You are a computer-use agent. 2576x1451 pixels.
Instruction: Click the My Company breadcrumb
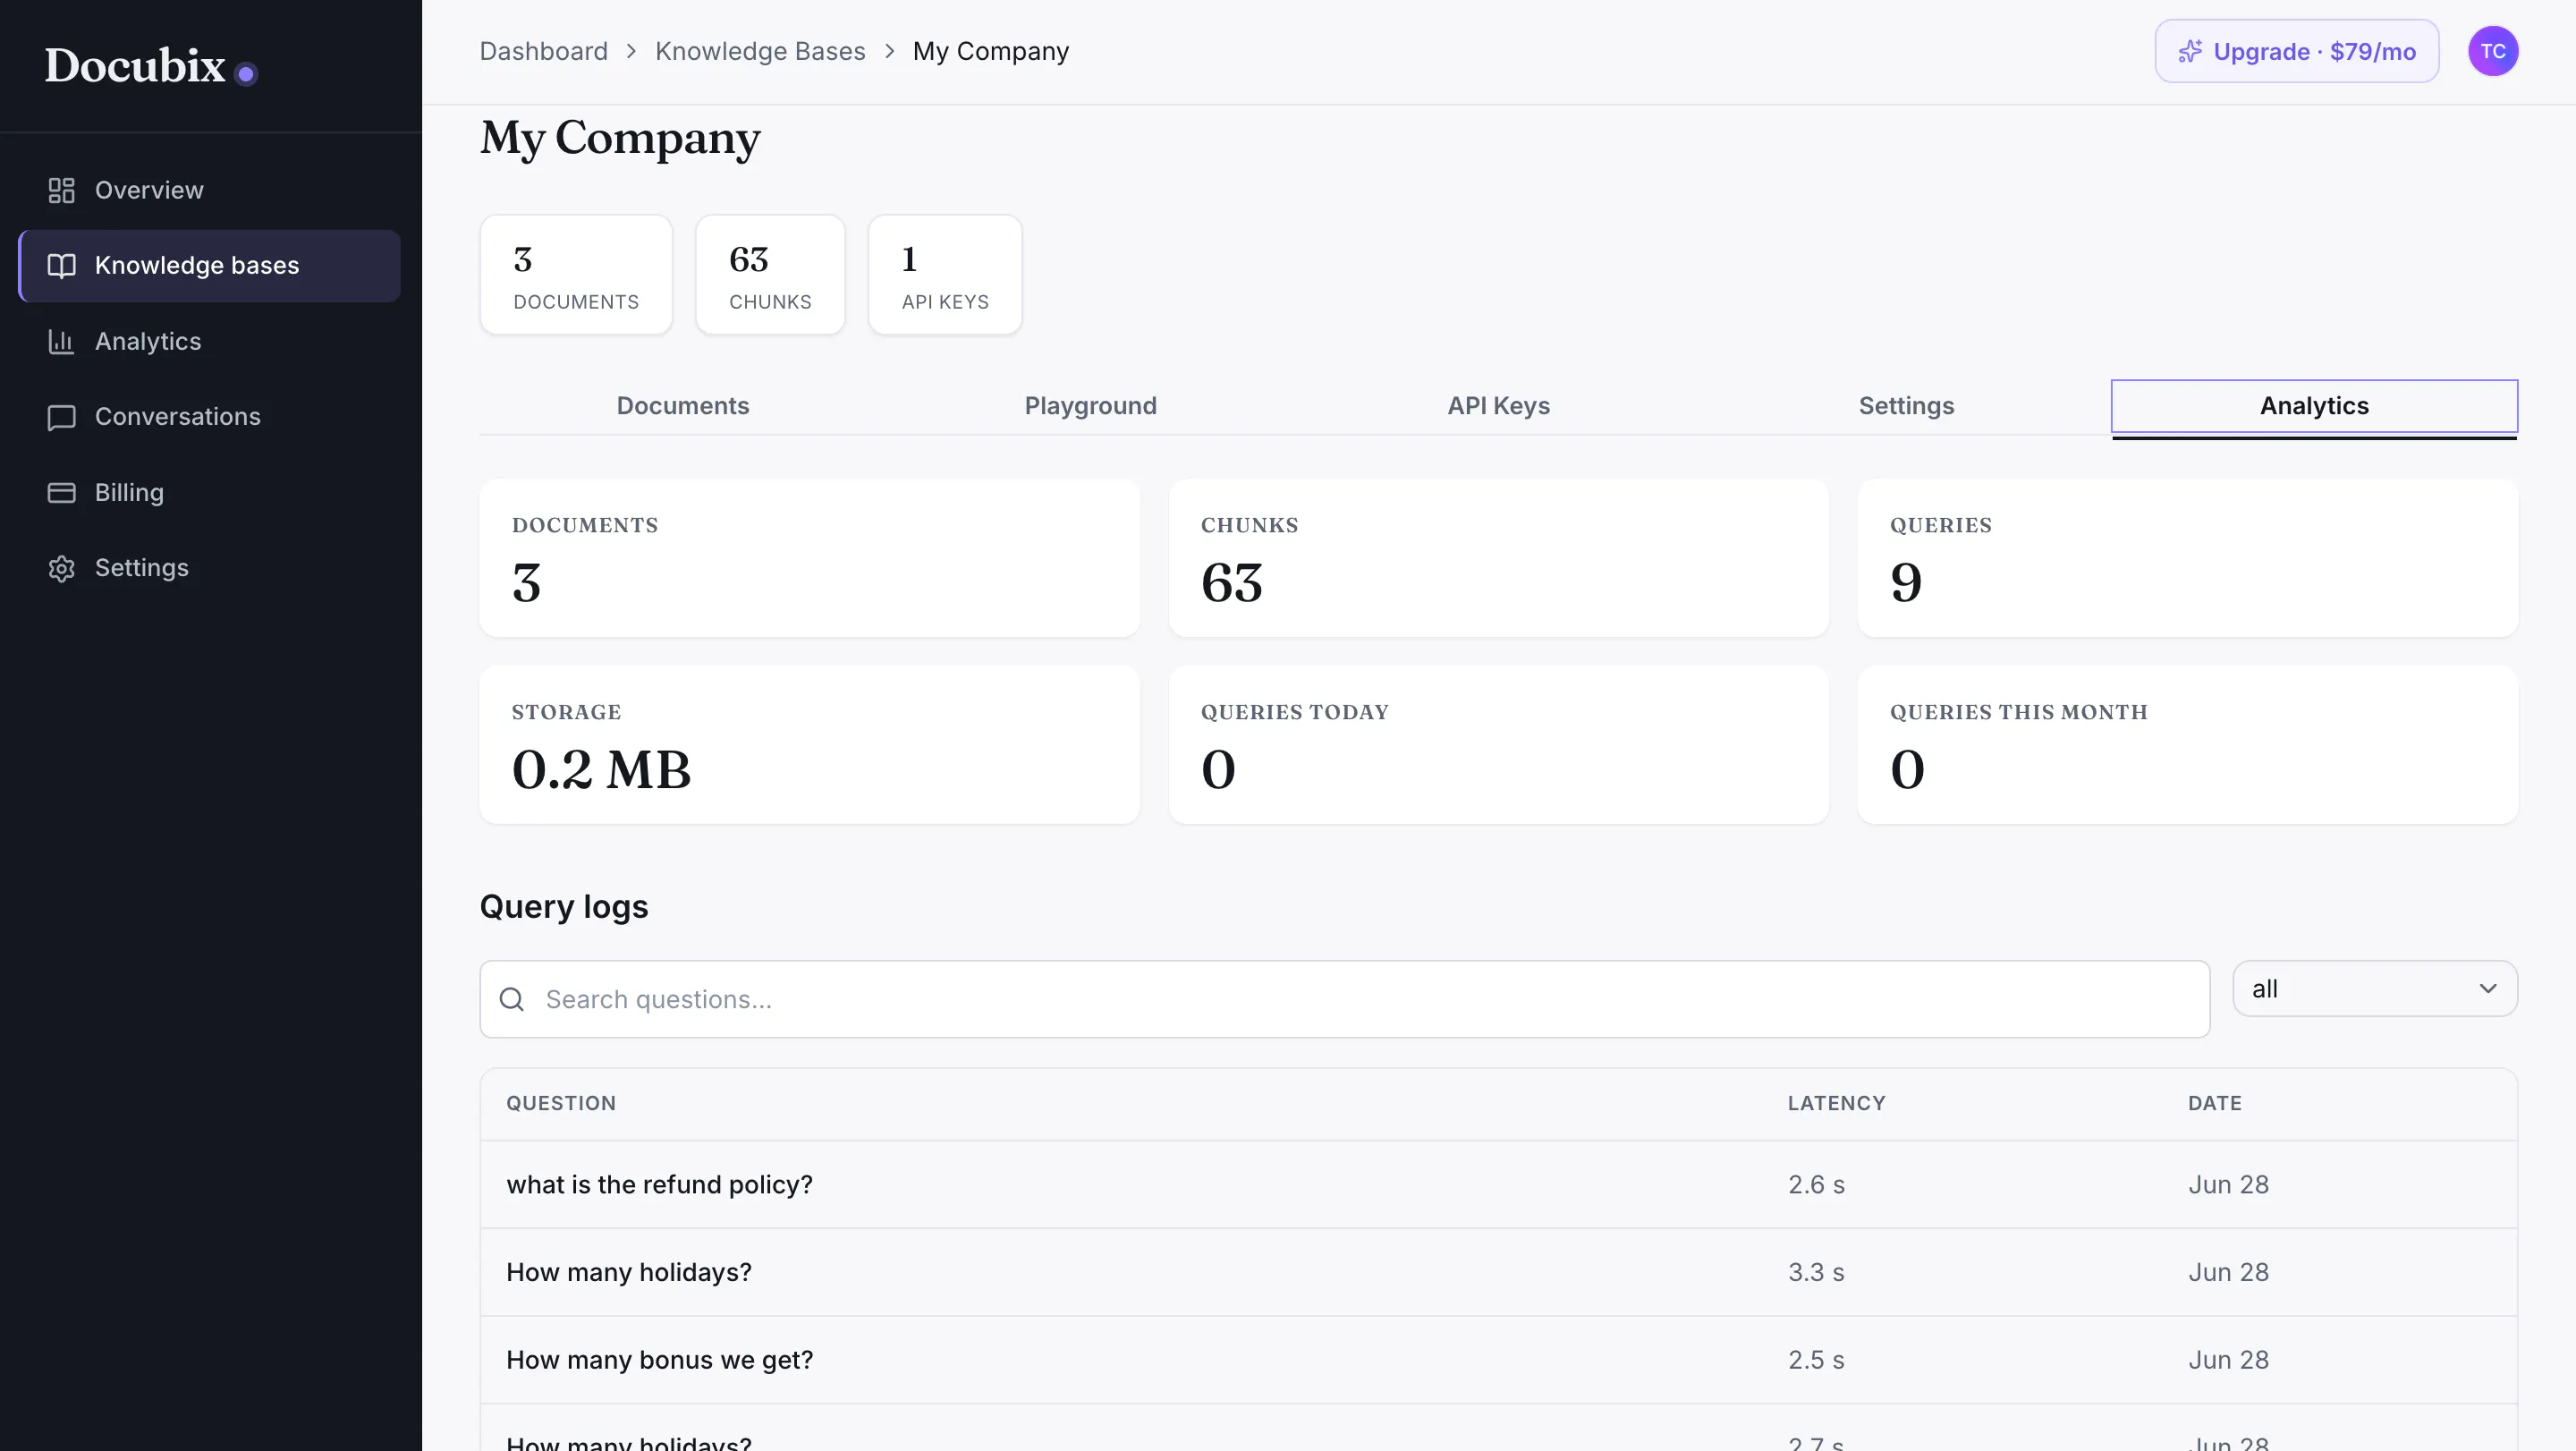click(990, 51)
